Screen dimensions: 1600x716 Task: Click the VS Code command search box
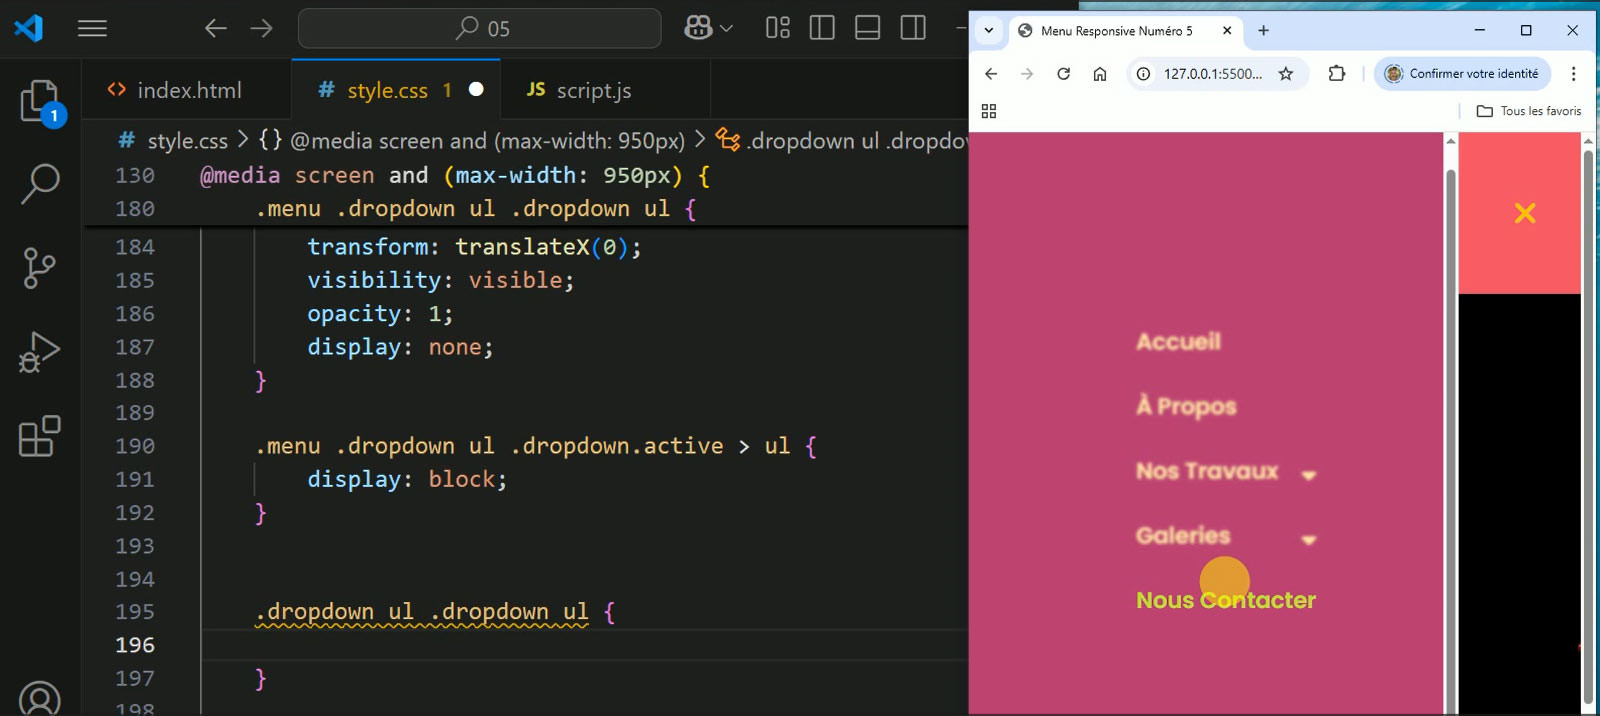click(x=480, y=28)
